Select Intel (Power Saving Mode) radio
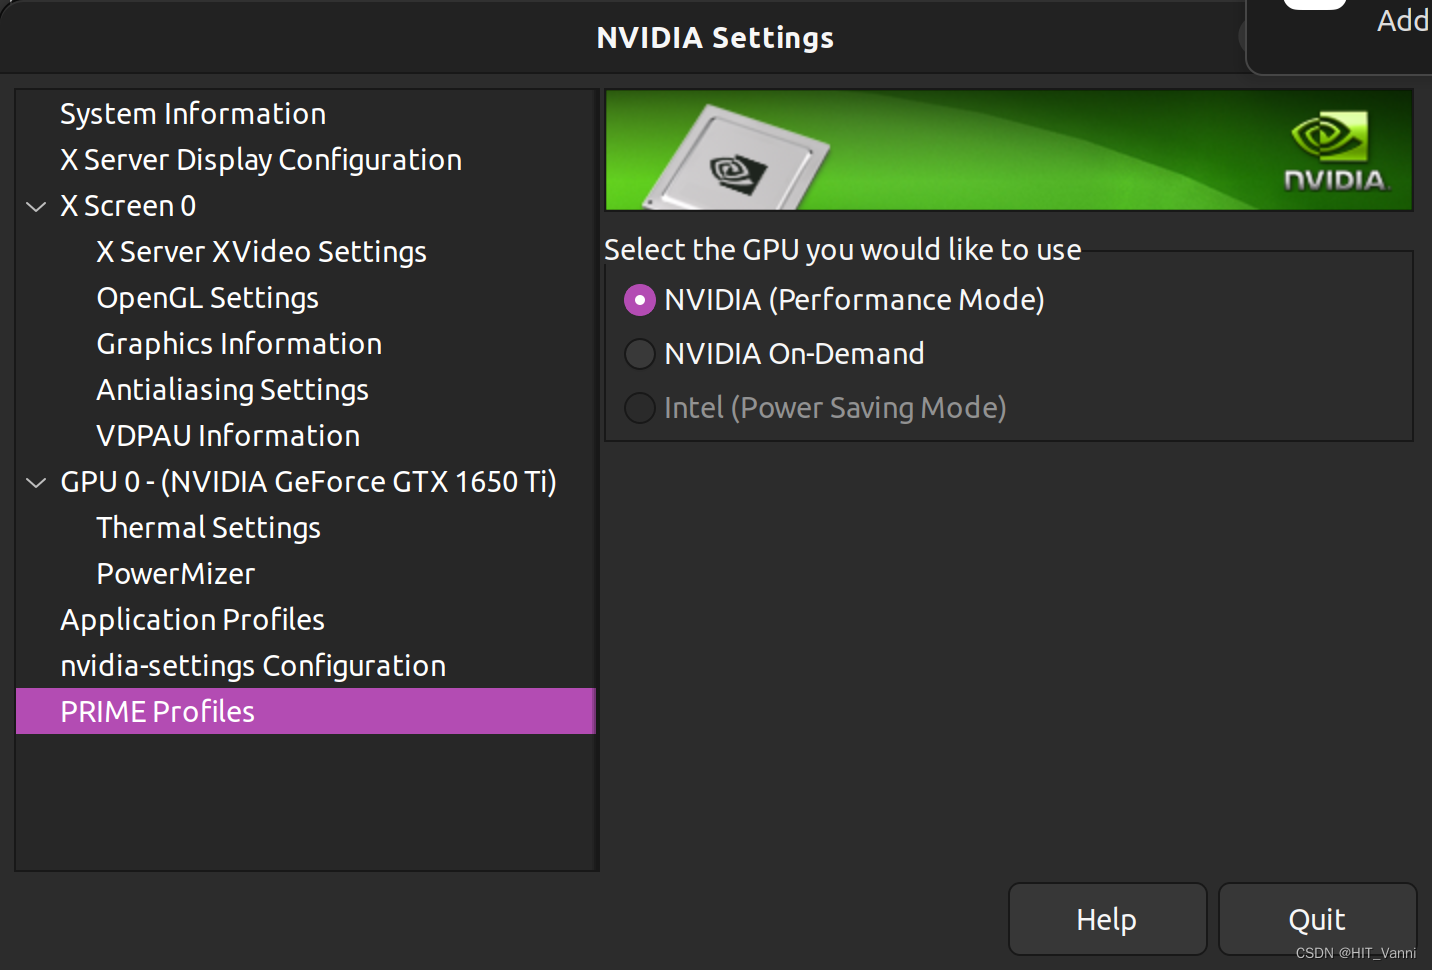Image resolution: width=1432 pixels, height=970 pixels. click(x=640, y=408)
